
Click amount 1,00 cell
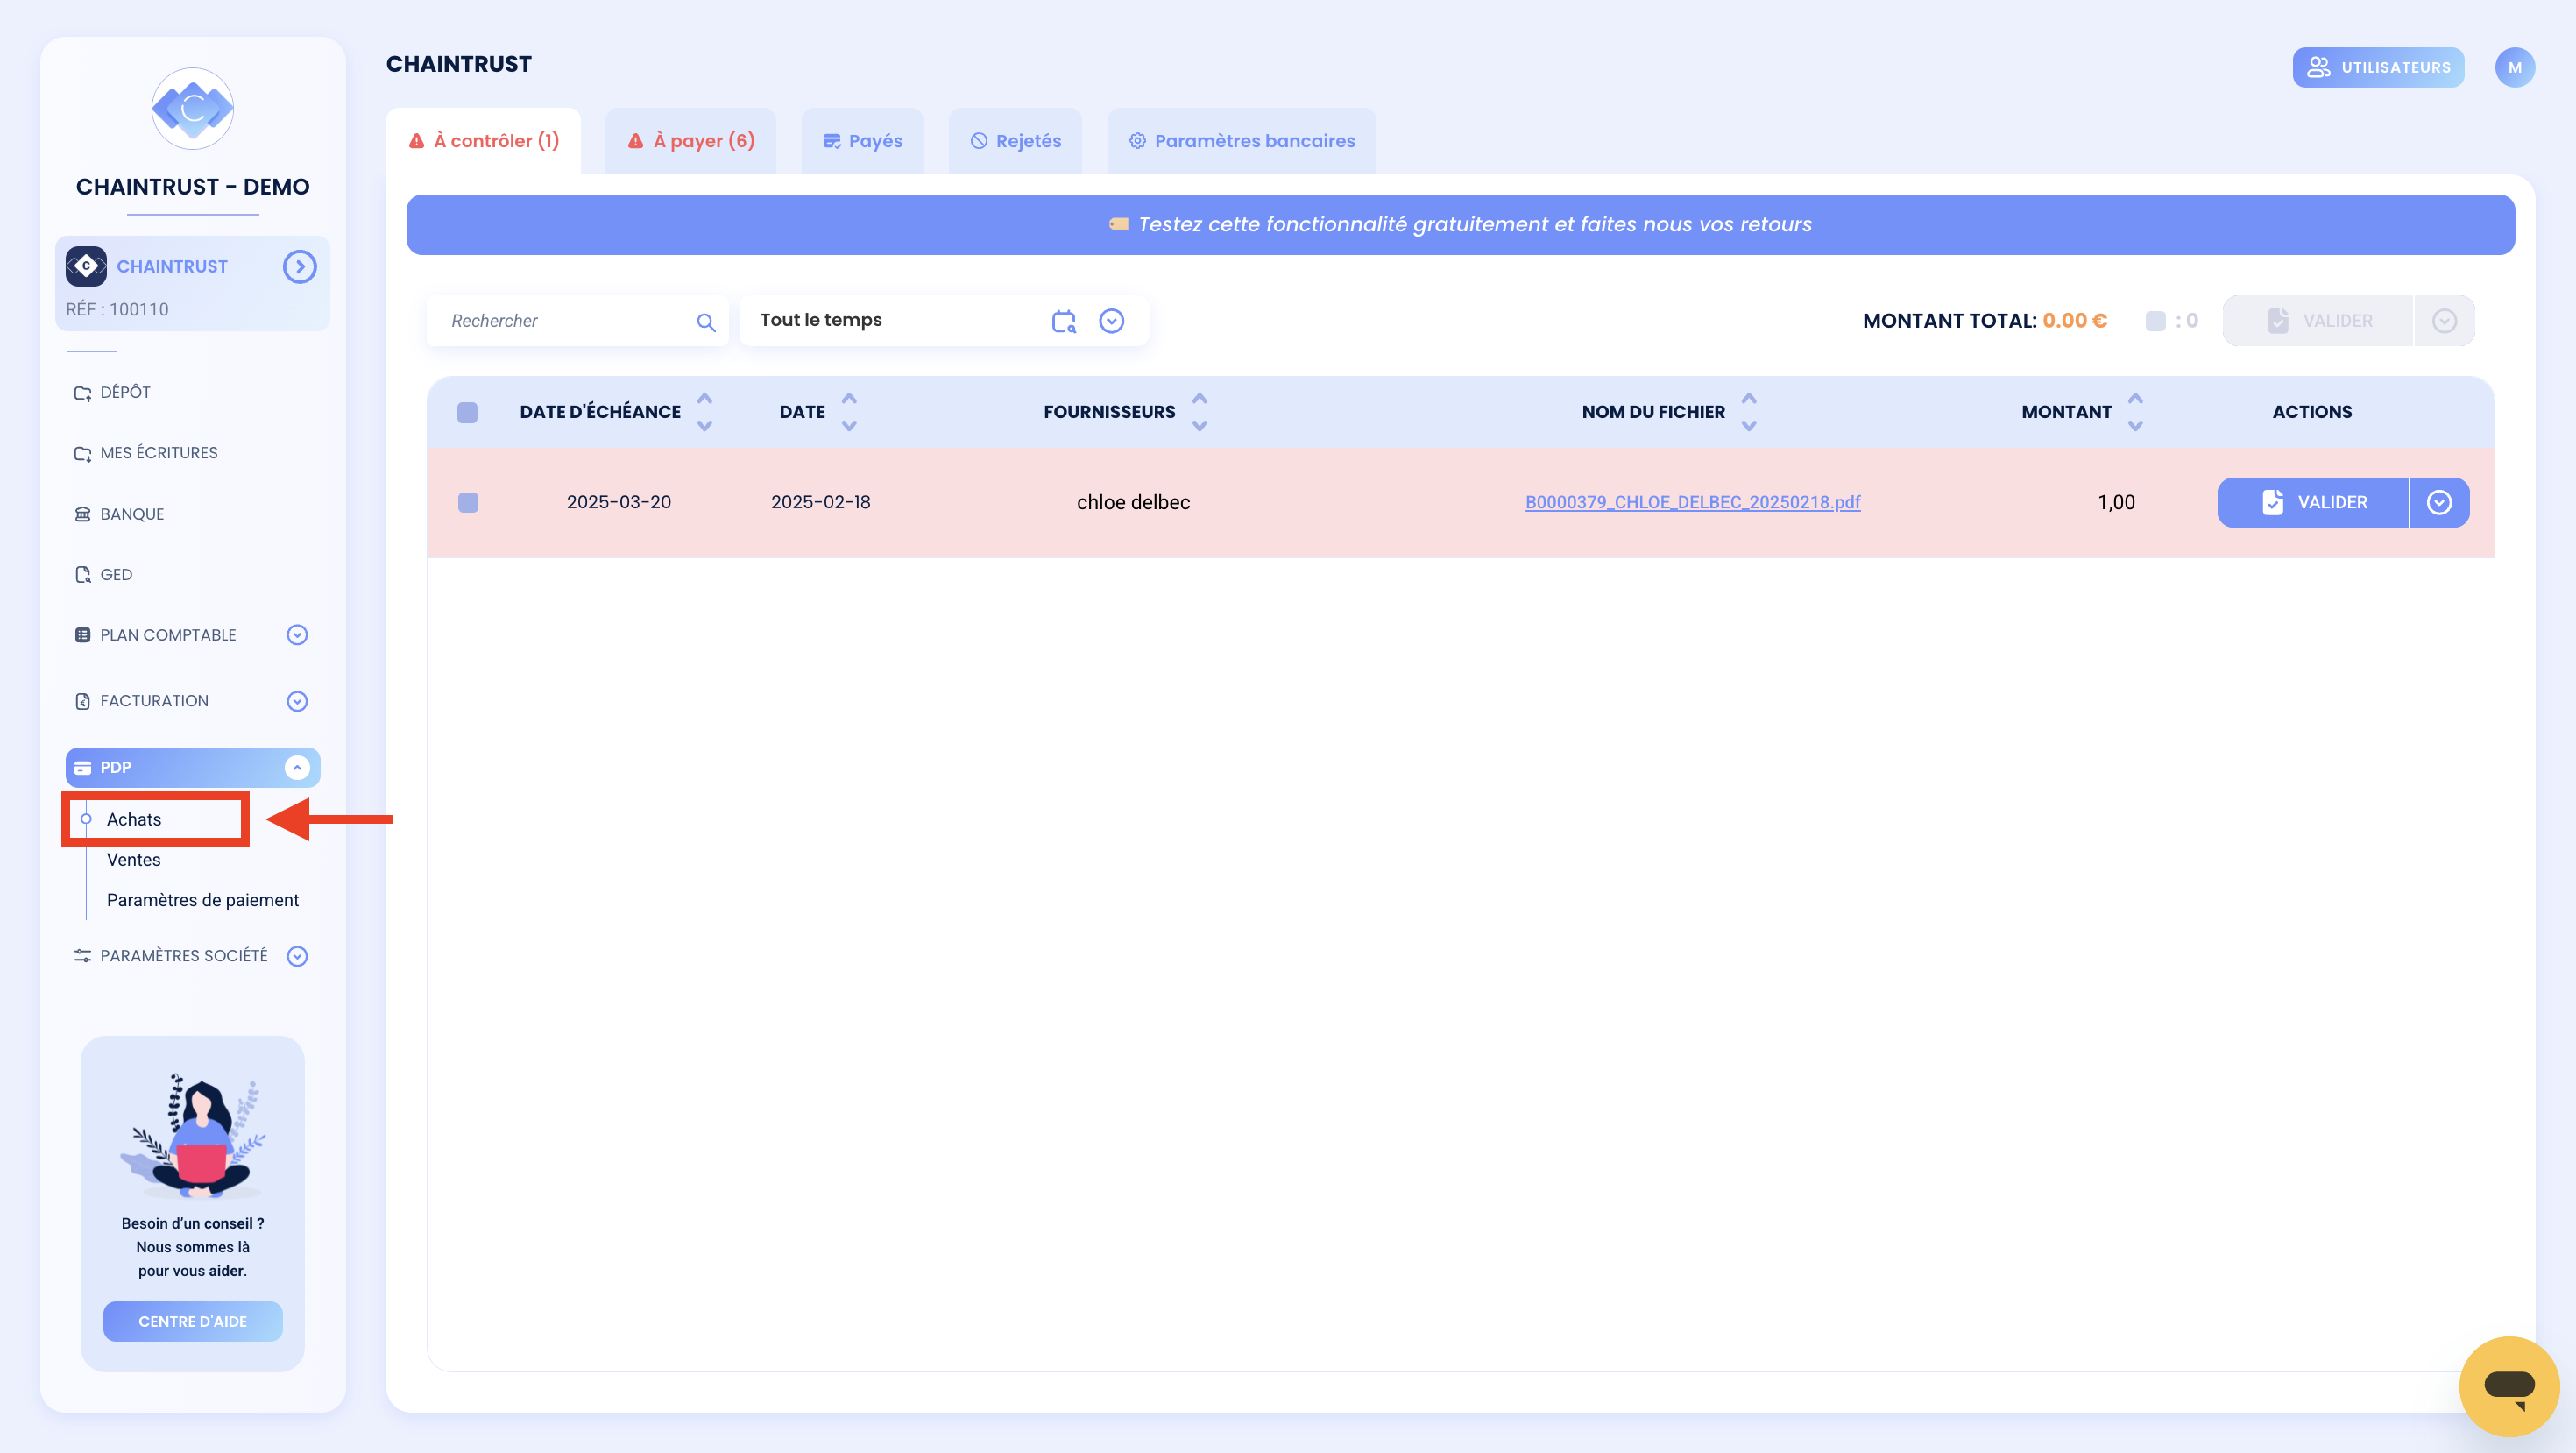point(2116,502)
